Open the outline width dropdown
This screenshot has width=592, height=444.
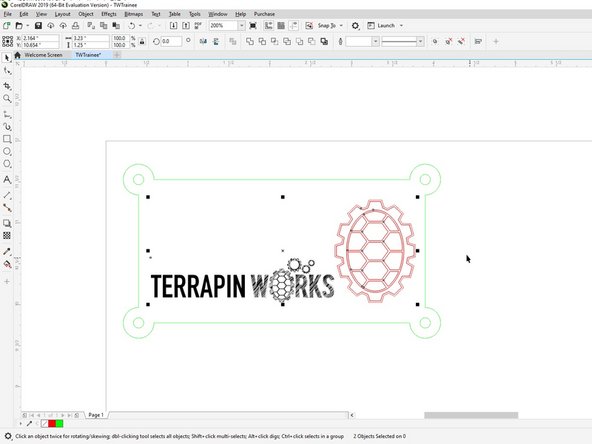pos(375,42)
